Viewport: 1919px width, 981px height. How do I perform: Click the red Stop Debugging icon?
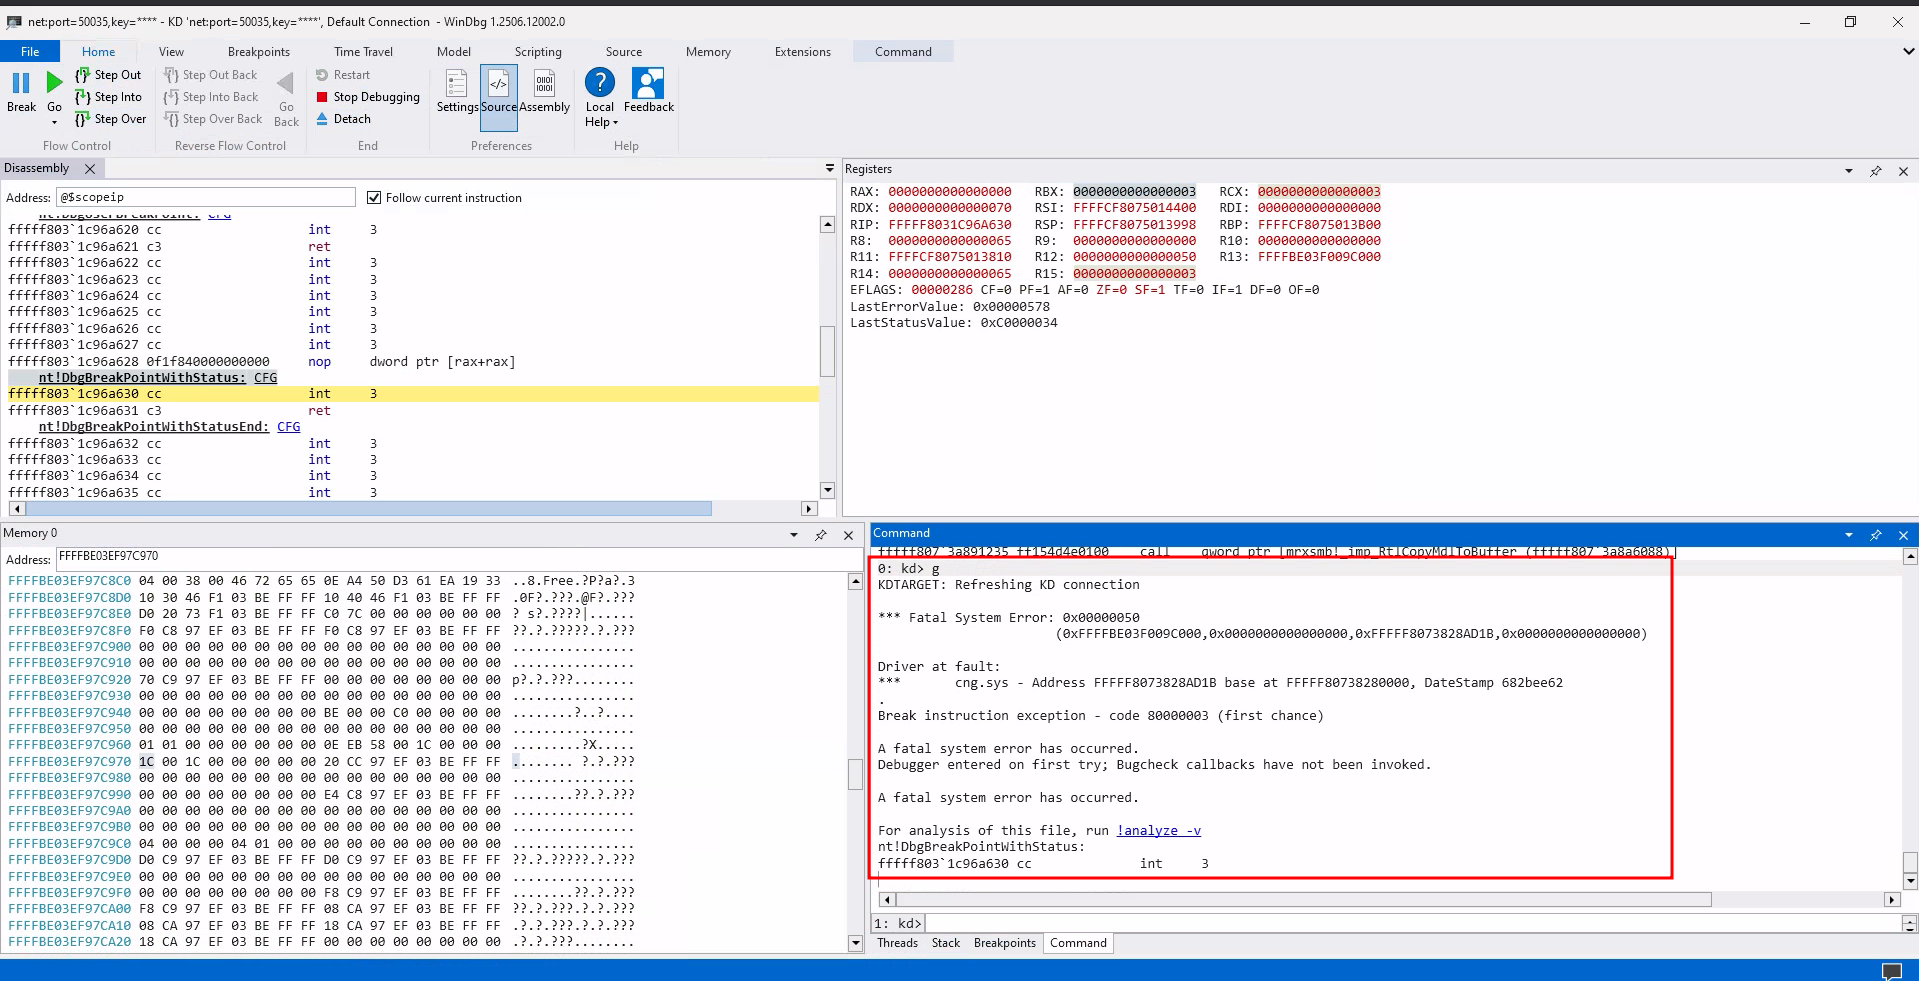click(322, 97)
